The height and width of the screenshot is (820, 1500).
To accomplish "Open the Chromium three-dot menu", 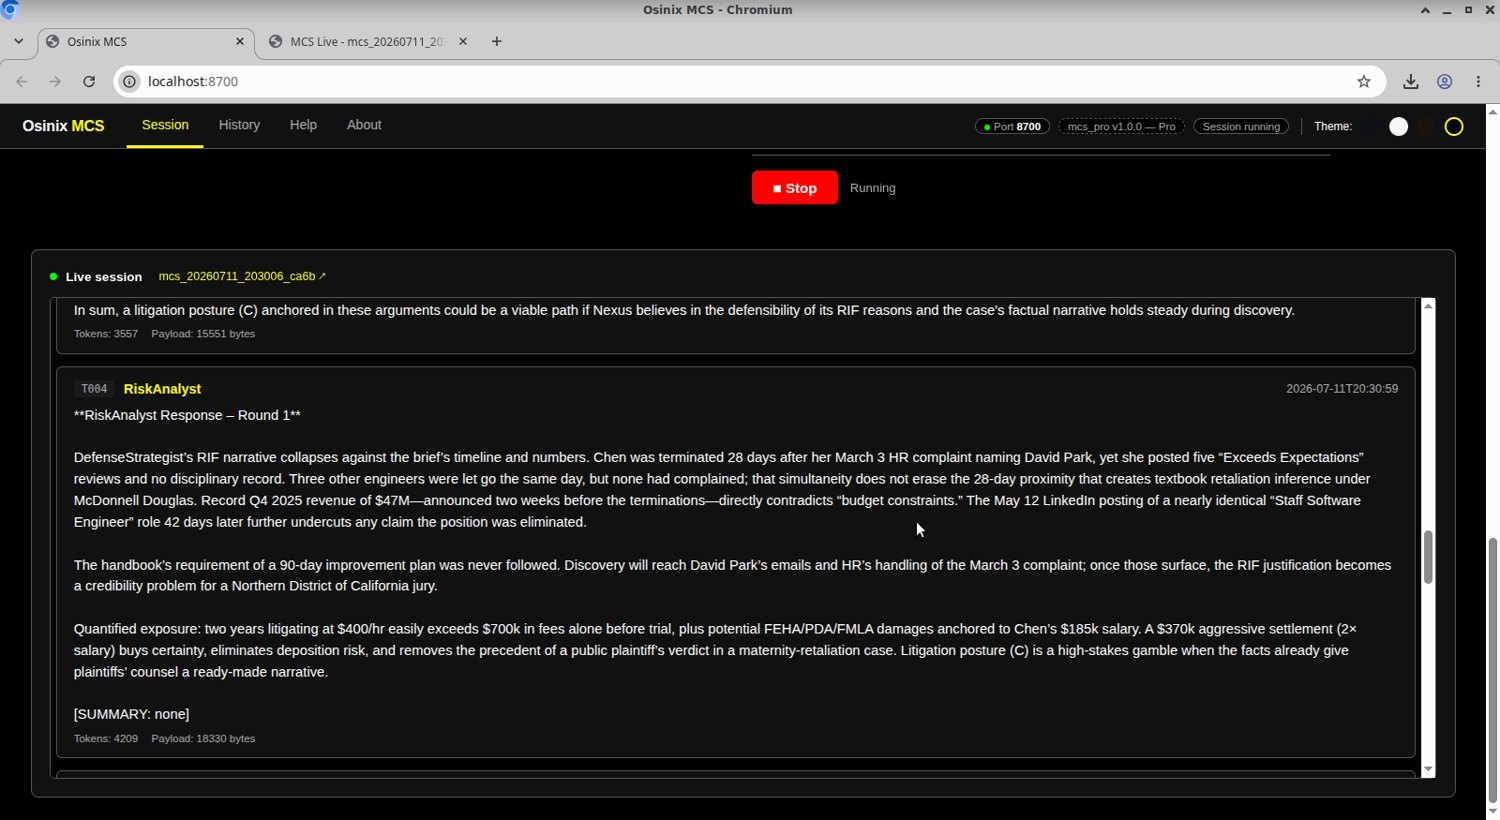I will point(1478,82).
